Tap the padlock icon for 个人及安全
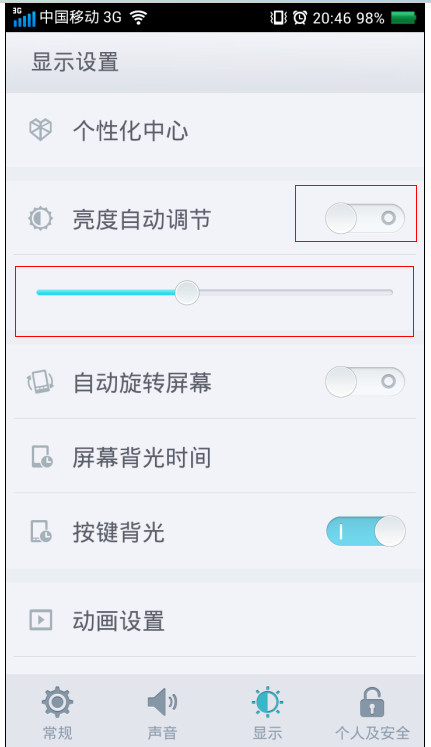Viewport: 431px width, 747px height. click(372, 702)
